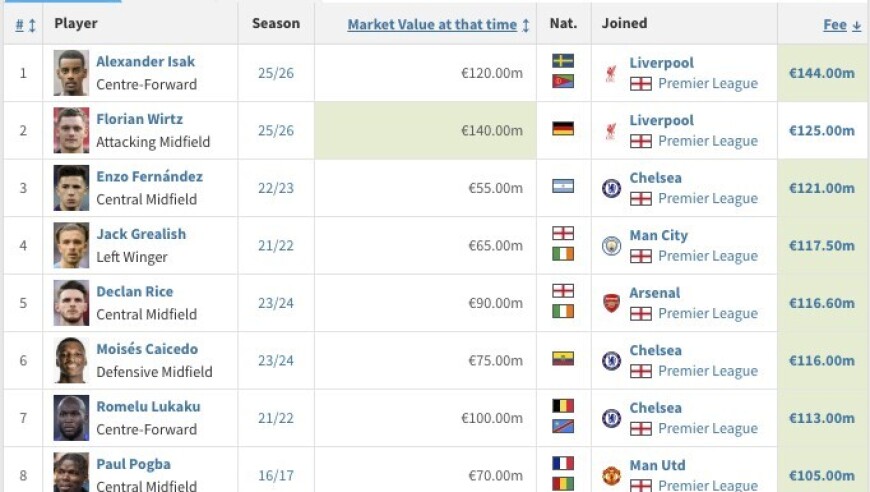Open the 23/24 season link for Declan Rice
This screenshot has width=870, height=492.
[x=276, y=303]
